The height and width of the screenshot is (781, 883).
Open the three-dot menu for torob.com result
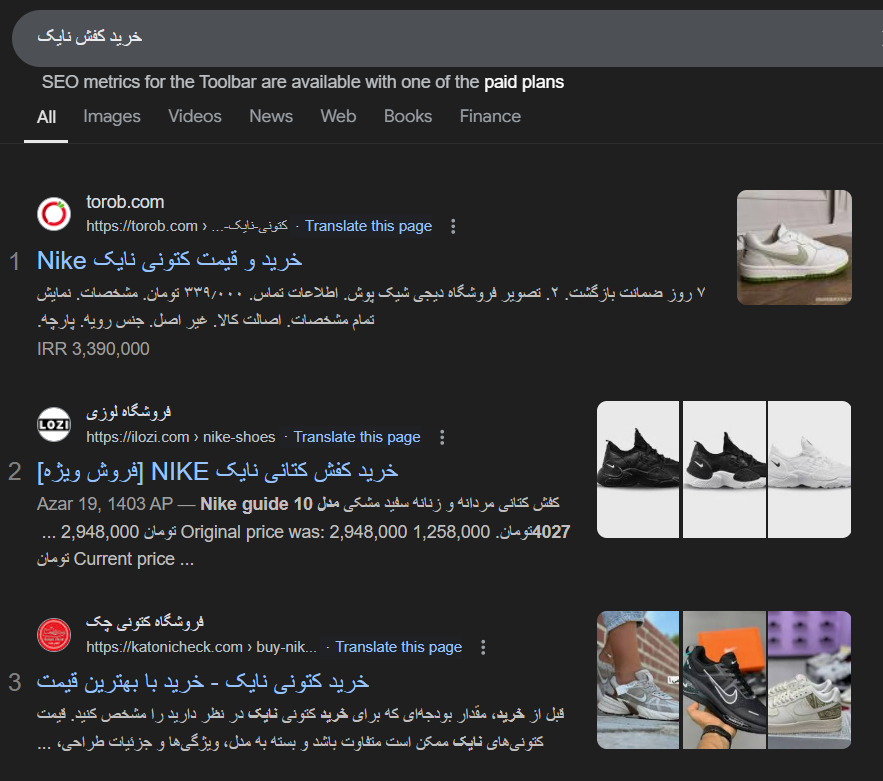click(x=453, y=226)
